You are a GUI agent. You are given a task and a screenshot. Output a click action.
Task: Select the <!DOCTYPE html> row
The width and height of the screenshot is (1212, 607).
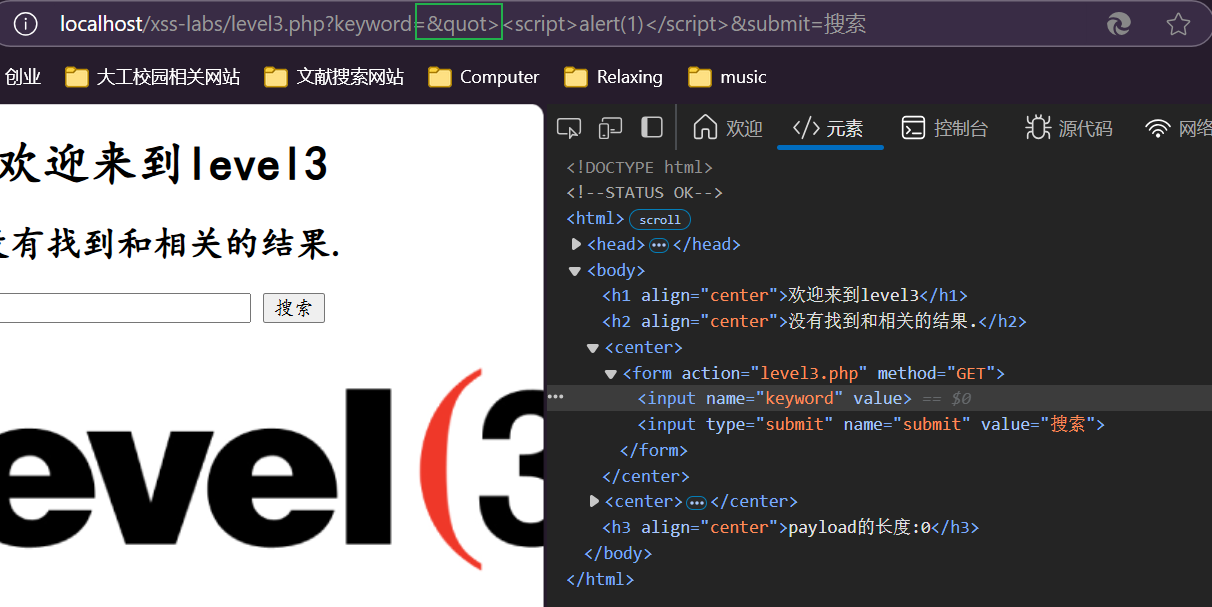coord(640,167)
